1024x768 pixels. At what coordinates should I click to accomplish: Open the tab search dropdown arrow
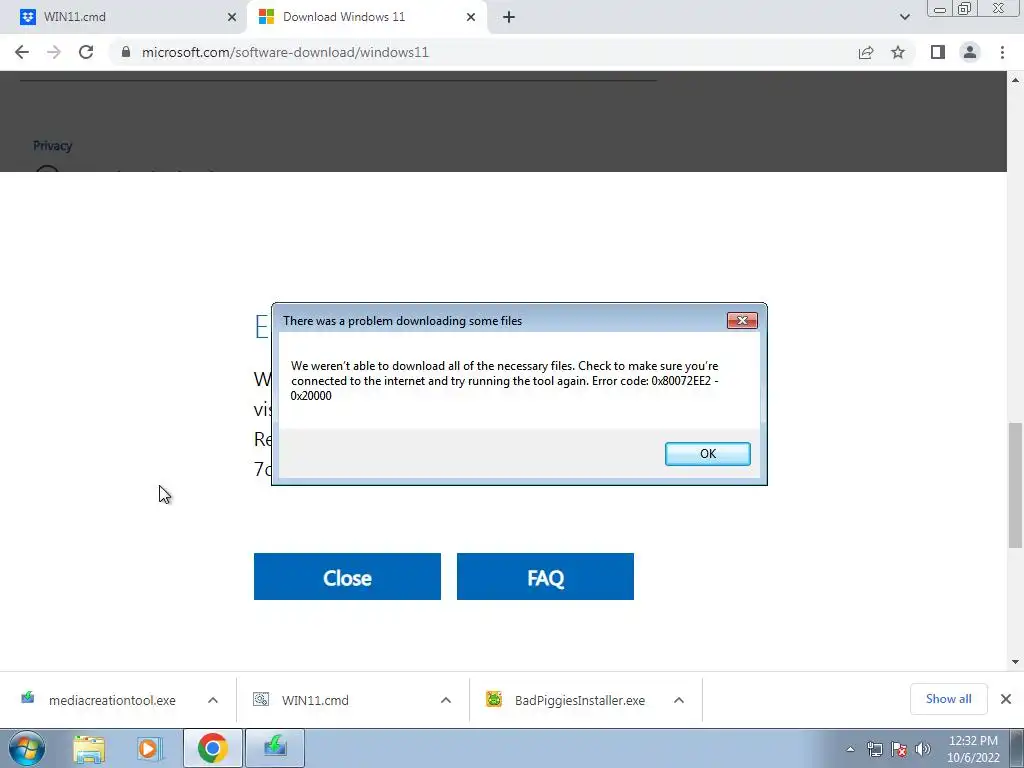904,17
